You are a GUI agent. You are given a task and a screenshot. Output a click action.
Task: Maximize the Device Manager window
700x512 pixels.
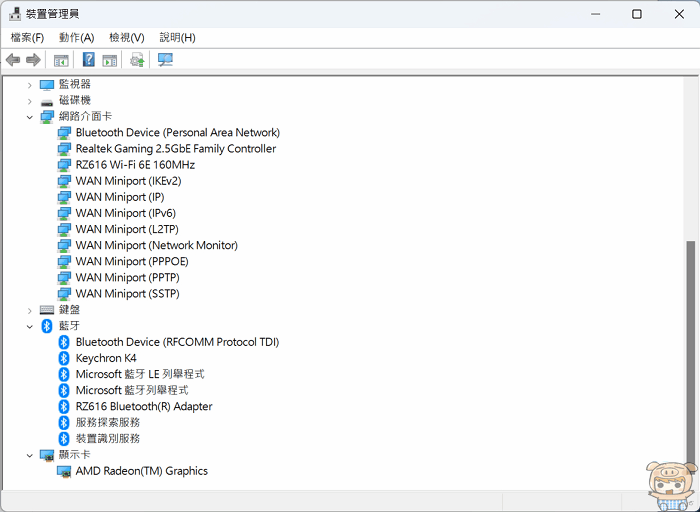(x=637, y=14)
